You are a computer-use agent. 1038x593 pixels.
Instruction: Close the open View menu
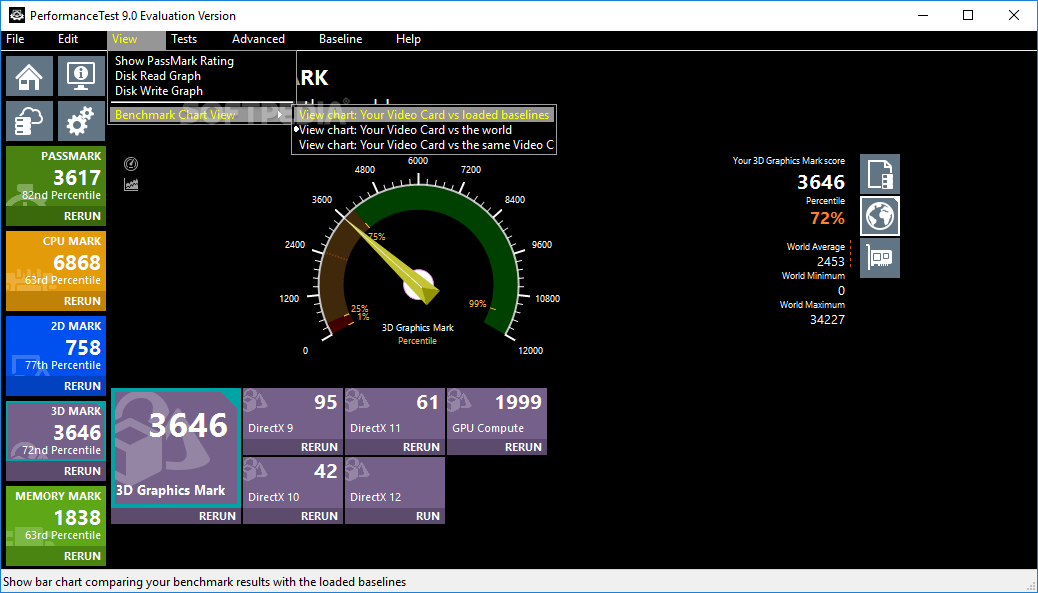coord(136,39)
